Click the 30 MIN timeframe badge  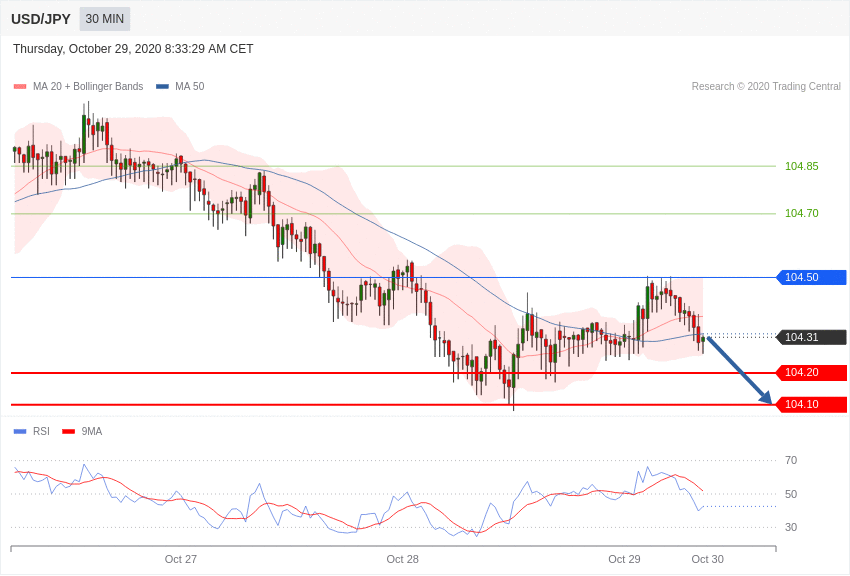105,19
